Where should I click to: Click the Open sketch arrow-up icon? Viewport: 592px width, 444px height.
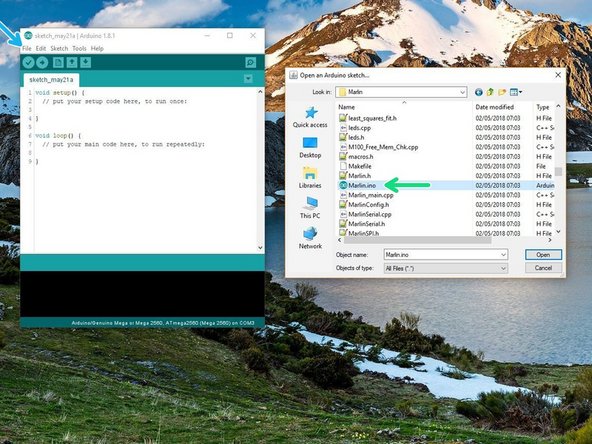[72, 62]
